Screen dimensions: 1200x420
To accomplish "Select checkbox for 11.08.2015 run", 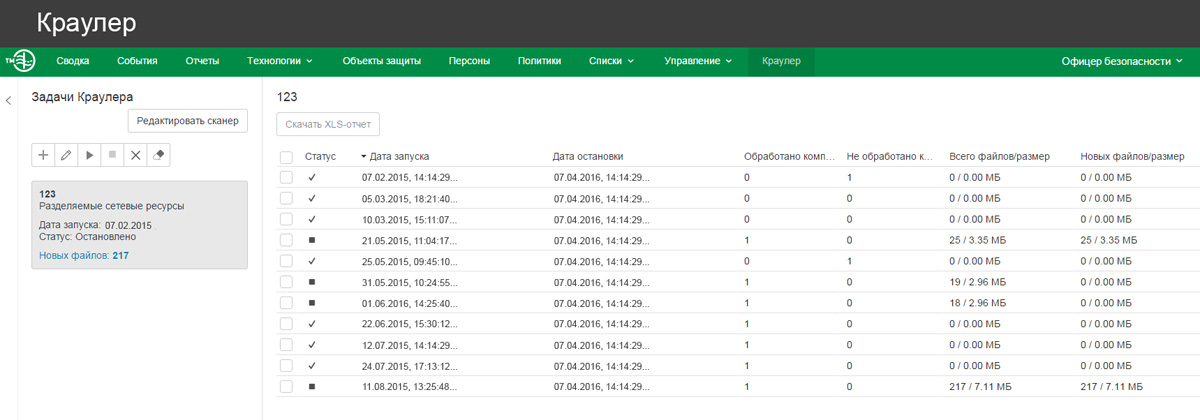I will click(287, 386).
